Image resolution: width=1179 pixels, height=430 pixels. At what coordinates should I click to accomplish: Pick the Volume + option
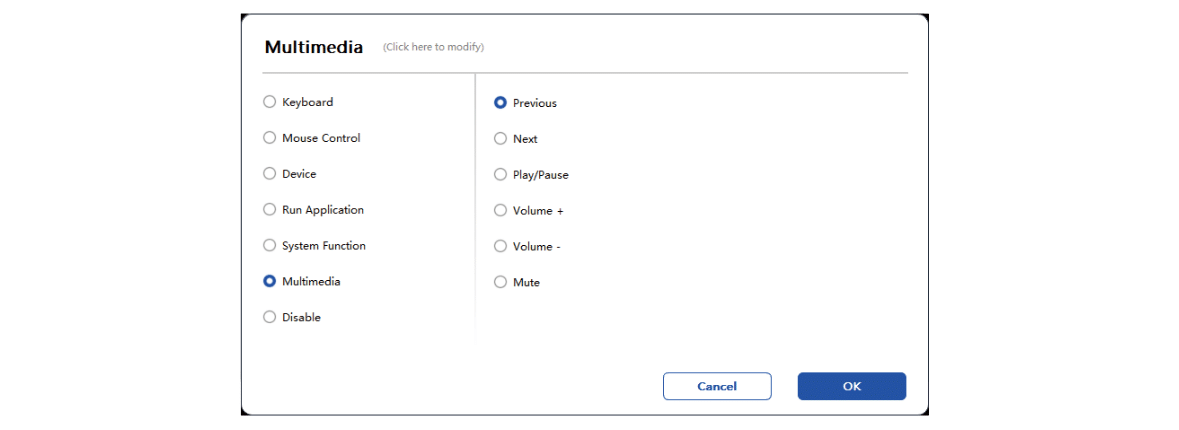(500, 210)
